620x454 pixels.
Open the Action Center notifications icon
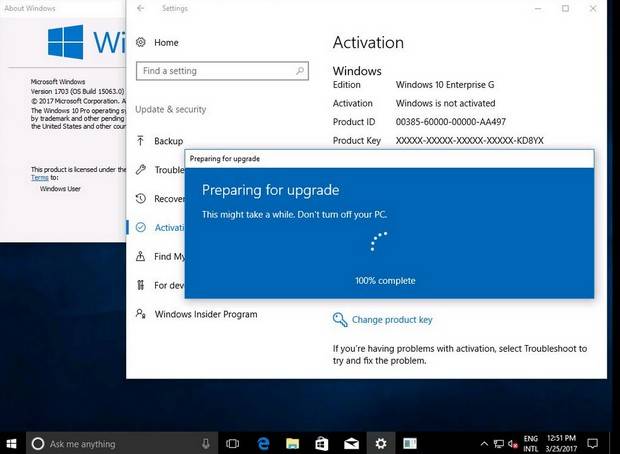coord(592,443)
